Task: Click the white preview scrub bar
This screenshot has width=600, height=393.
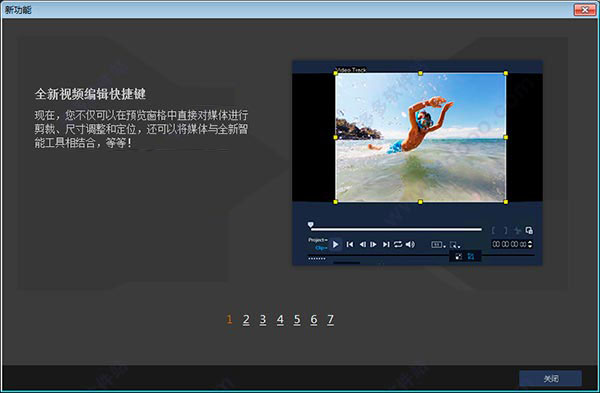Action: click(x=396, y=229)
